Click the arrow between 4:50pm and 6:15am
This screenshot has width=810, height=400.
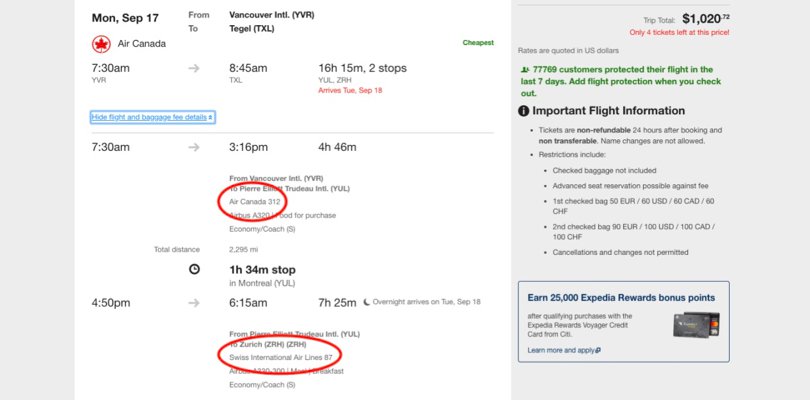click(194, 303)
